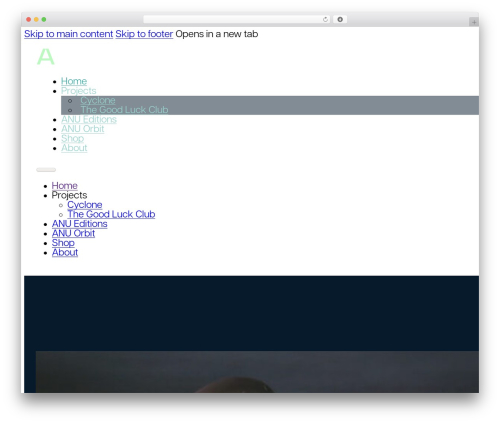Viewport: 500px width, 423px height.
Task: Open purple Home link in lower menu
Action: click(64, 186)
